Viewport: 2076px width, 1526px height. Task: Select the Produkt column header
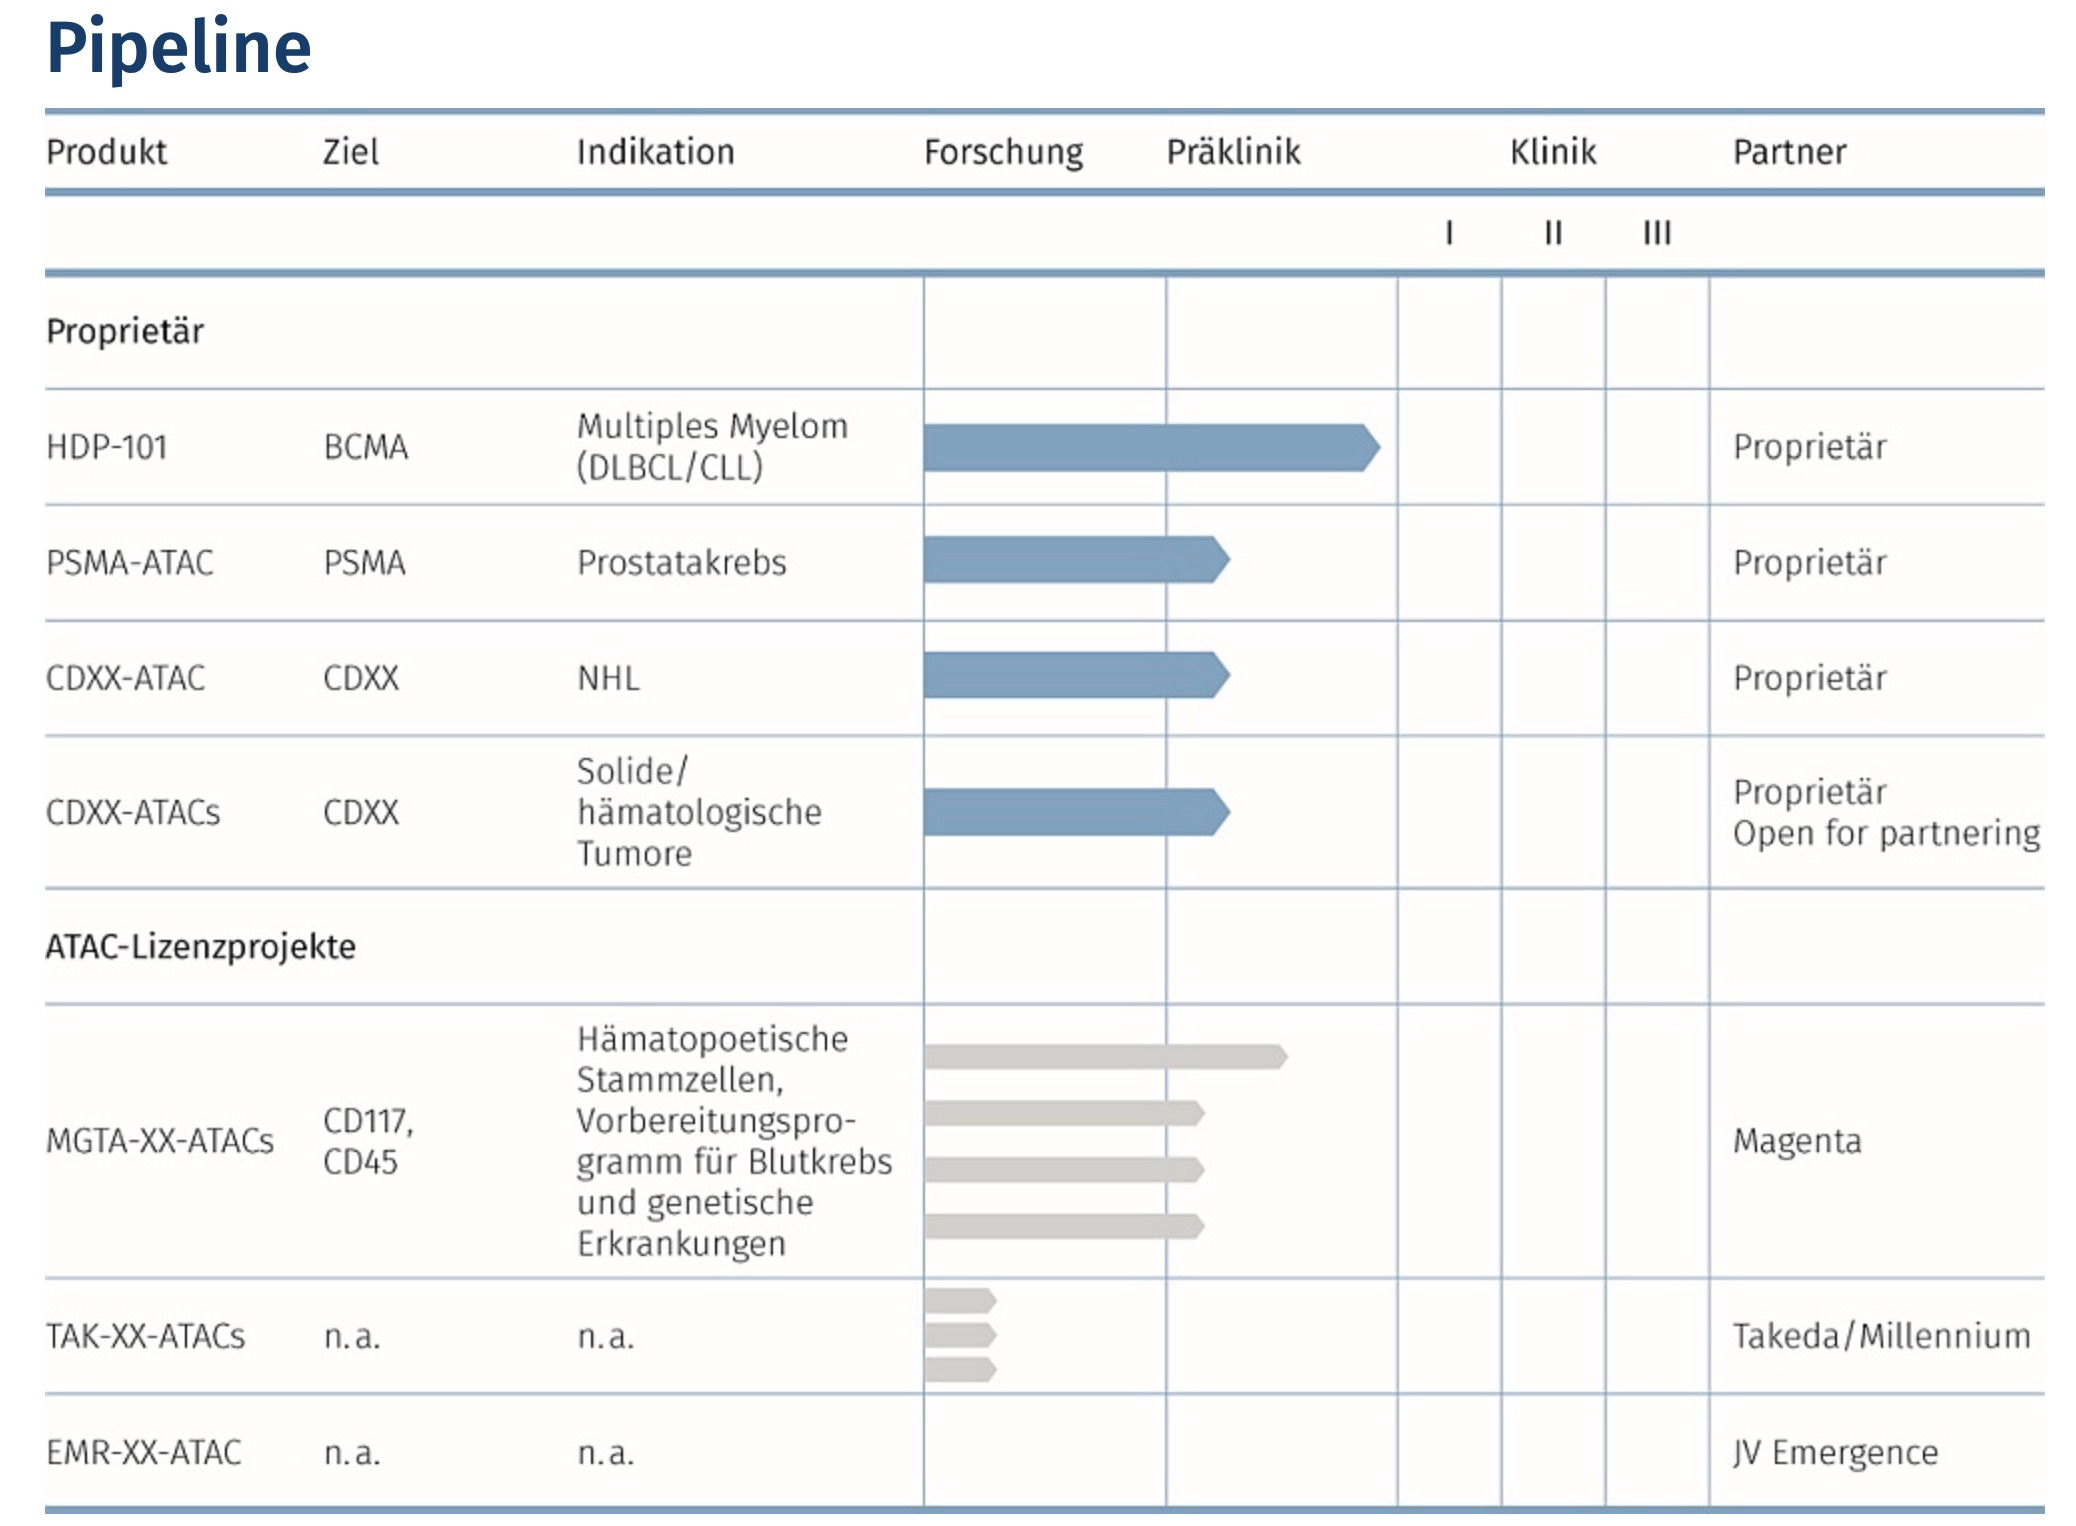(x=107, y=152)
